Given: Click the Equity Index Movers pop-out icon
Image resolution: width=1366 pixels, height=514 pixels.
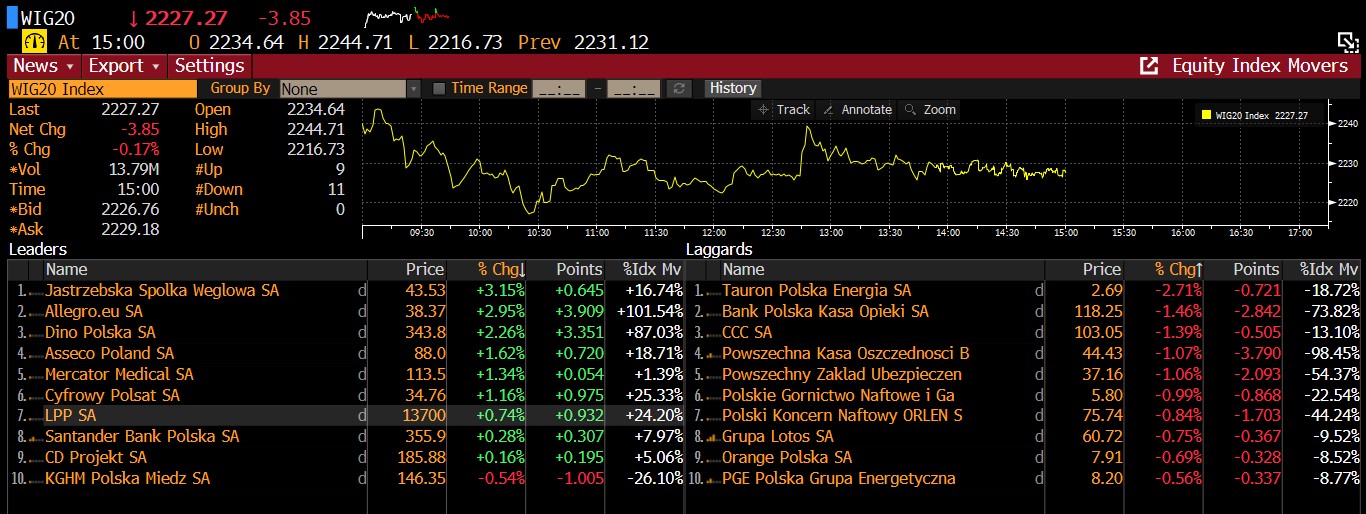Looking at the screenshot, I should [x=1149, y=66].
